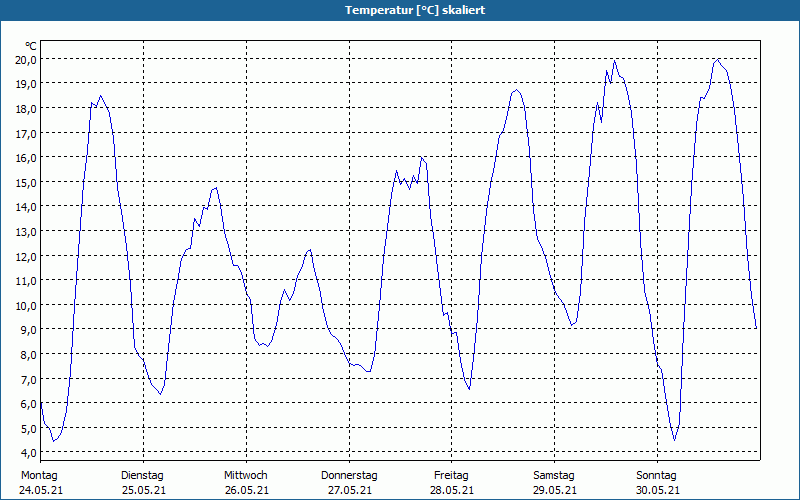Select the Freitag day label

click(x=451, y=476)
